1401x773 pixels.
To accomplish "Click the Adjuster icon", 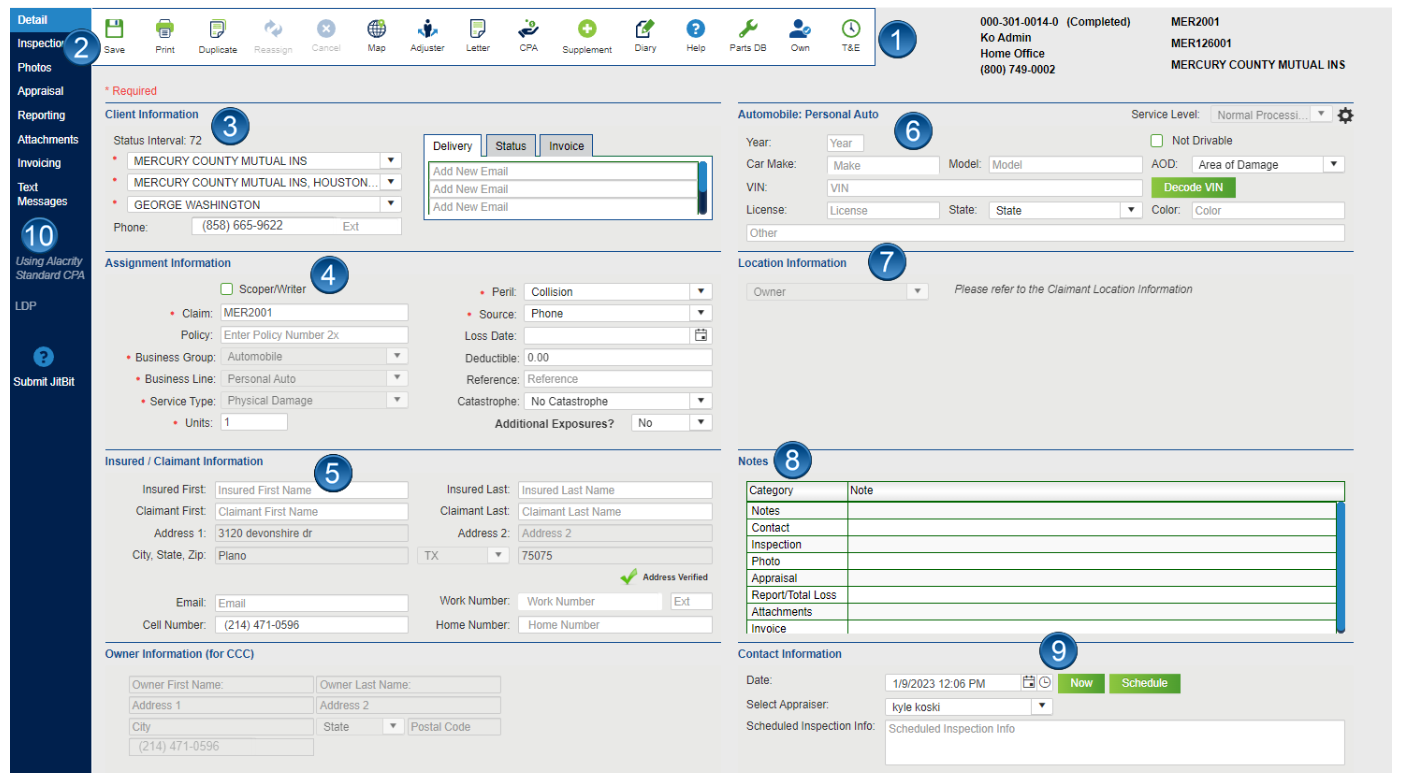I will [427, 29].
